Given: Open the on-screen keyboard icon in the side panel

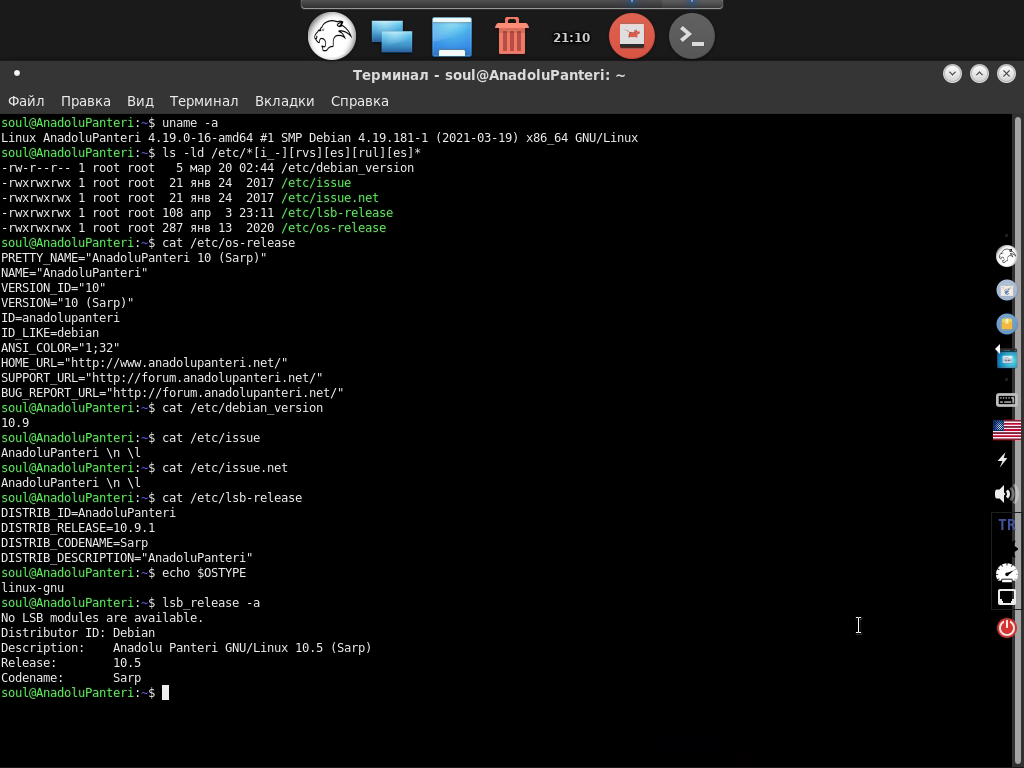Looking at the screenshot, I should coord(1006,400).
